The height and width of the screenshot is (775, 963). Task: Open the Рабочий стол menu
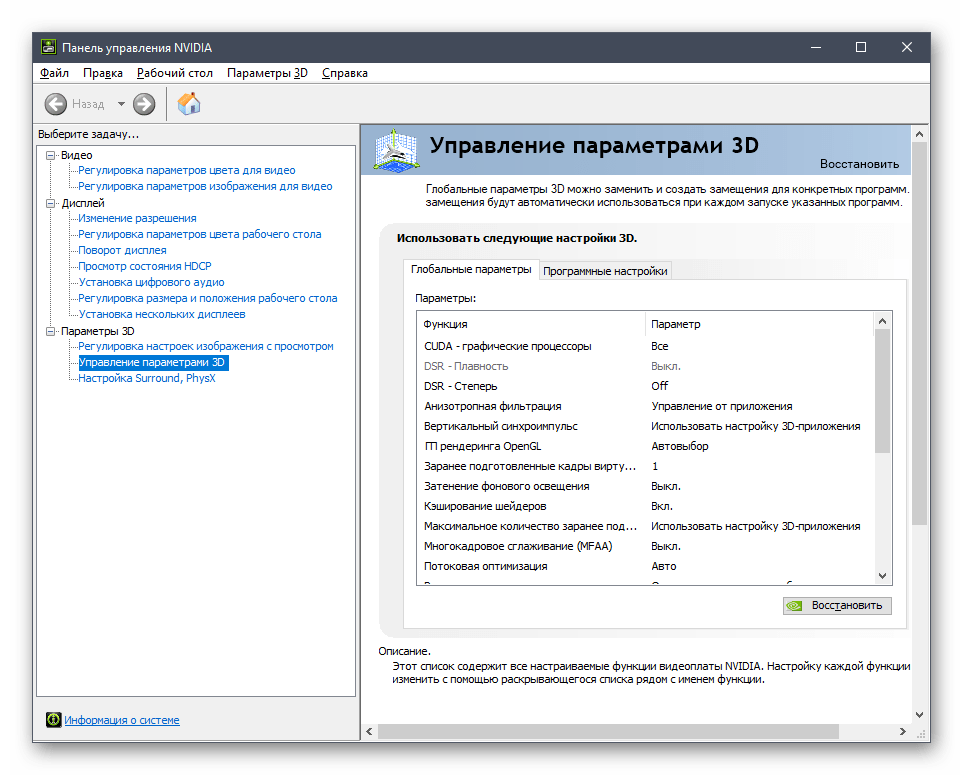[174, 73]
